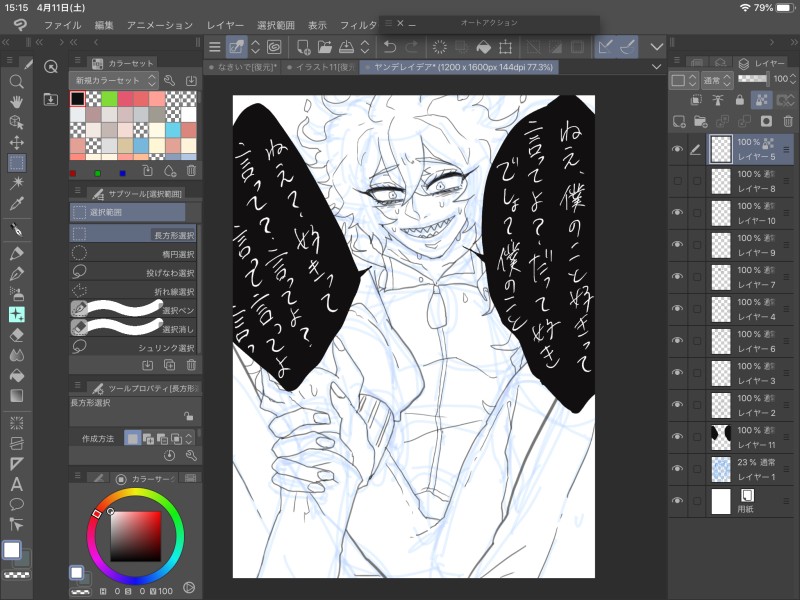Select the Move layer tool
800x600 pixels.
pos(16,142)
